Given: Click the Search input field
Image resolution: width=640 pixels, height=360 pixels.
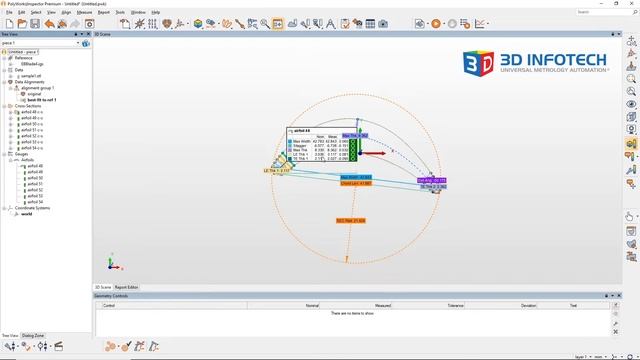Looking at the screenshot, I should 604,12.
